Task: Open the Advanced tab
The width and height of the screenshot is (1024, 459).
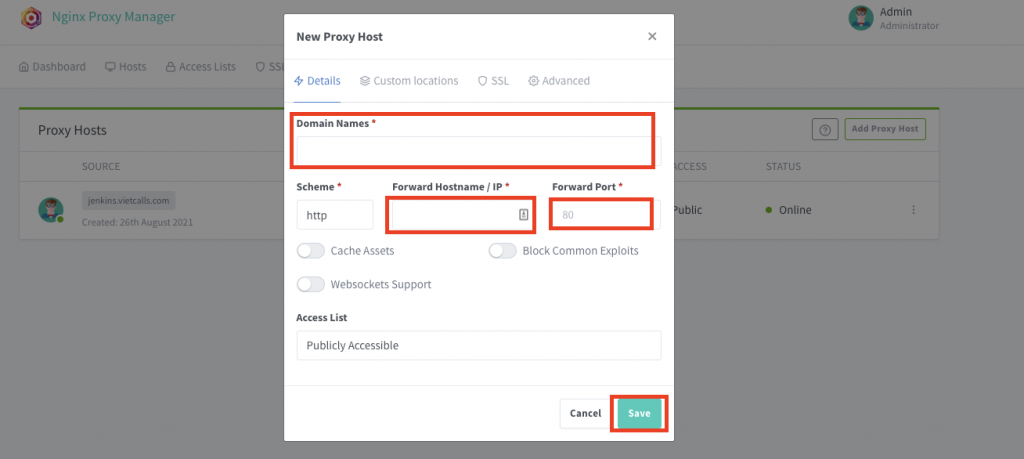Action: [x=559, y=81]
